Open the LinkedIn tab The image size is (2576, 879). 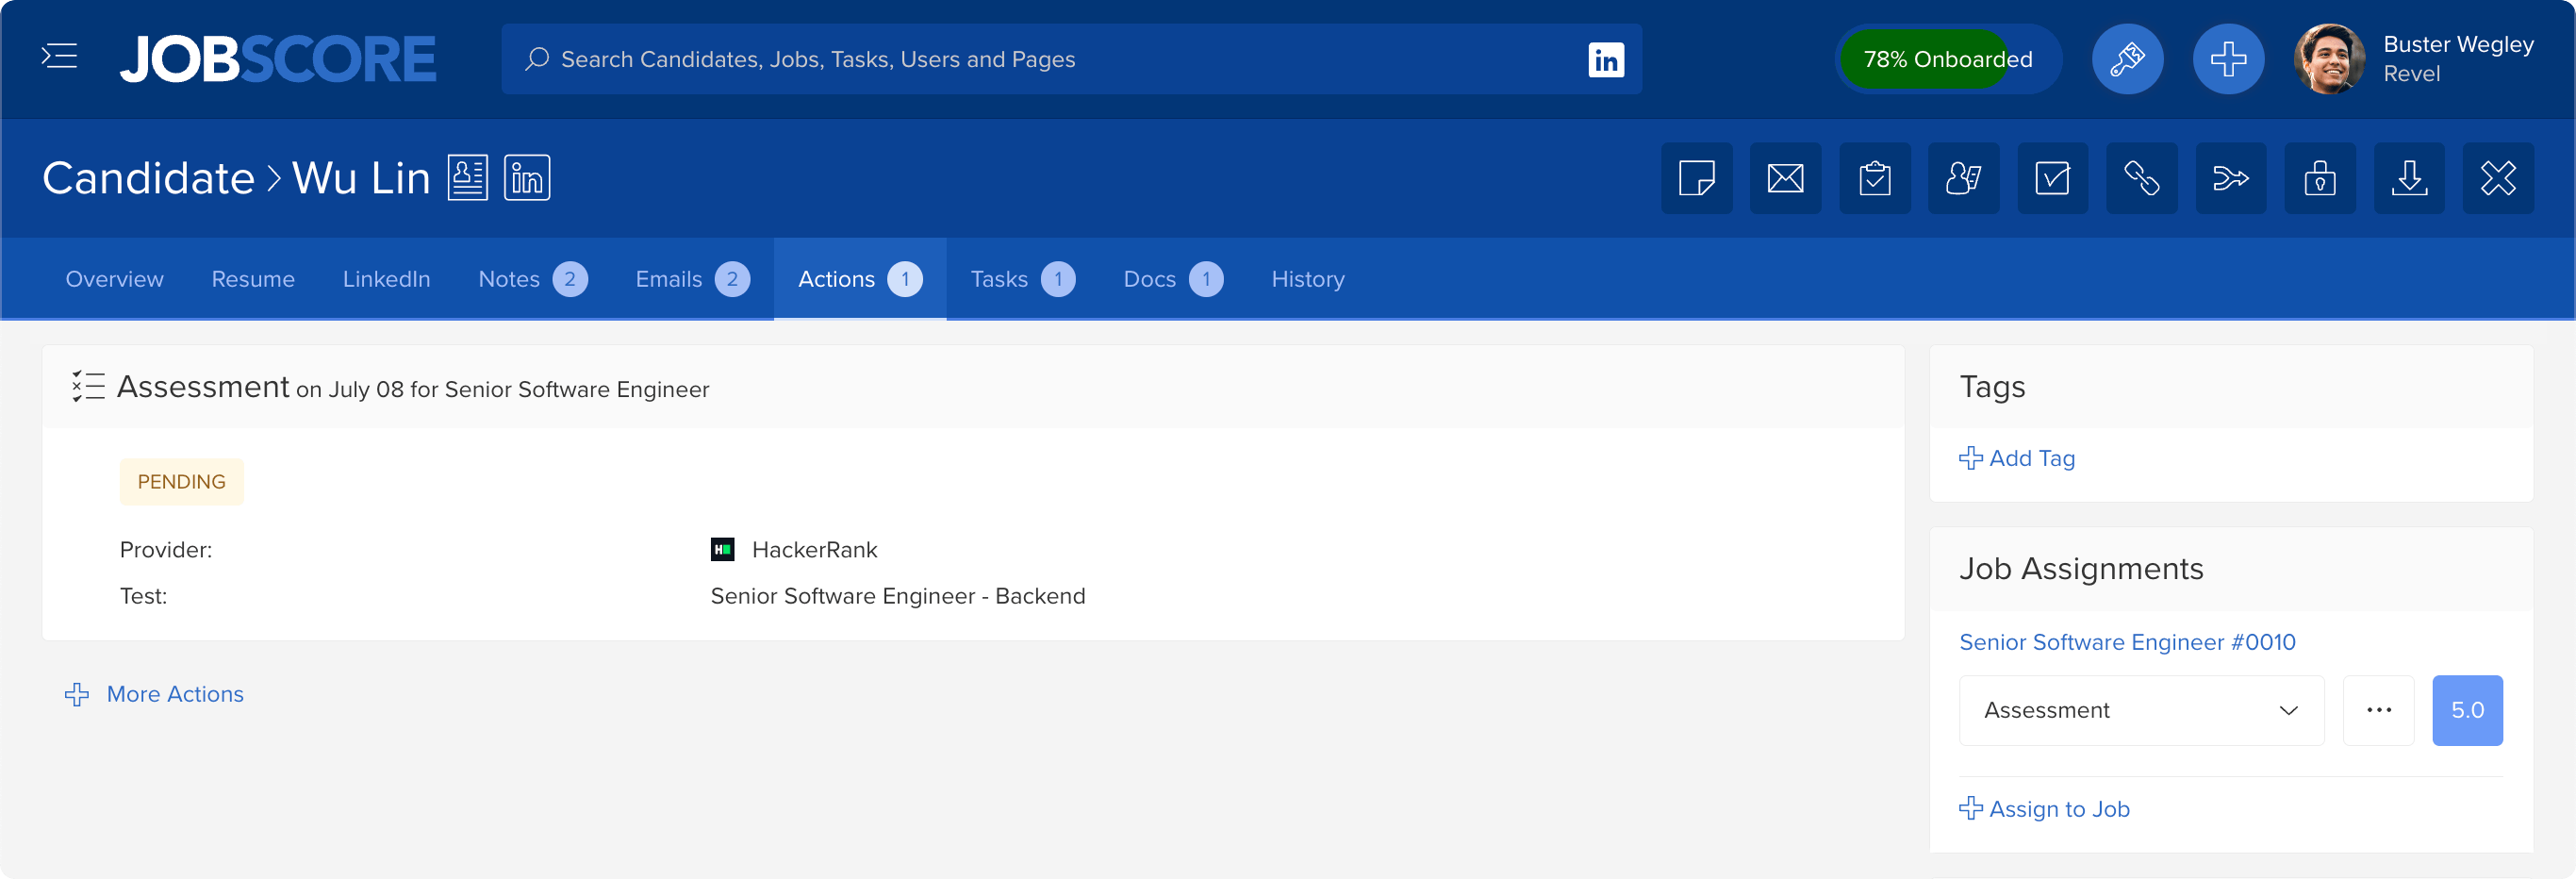click(386, 279)
